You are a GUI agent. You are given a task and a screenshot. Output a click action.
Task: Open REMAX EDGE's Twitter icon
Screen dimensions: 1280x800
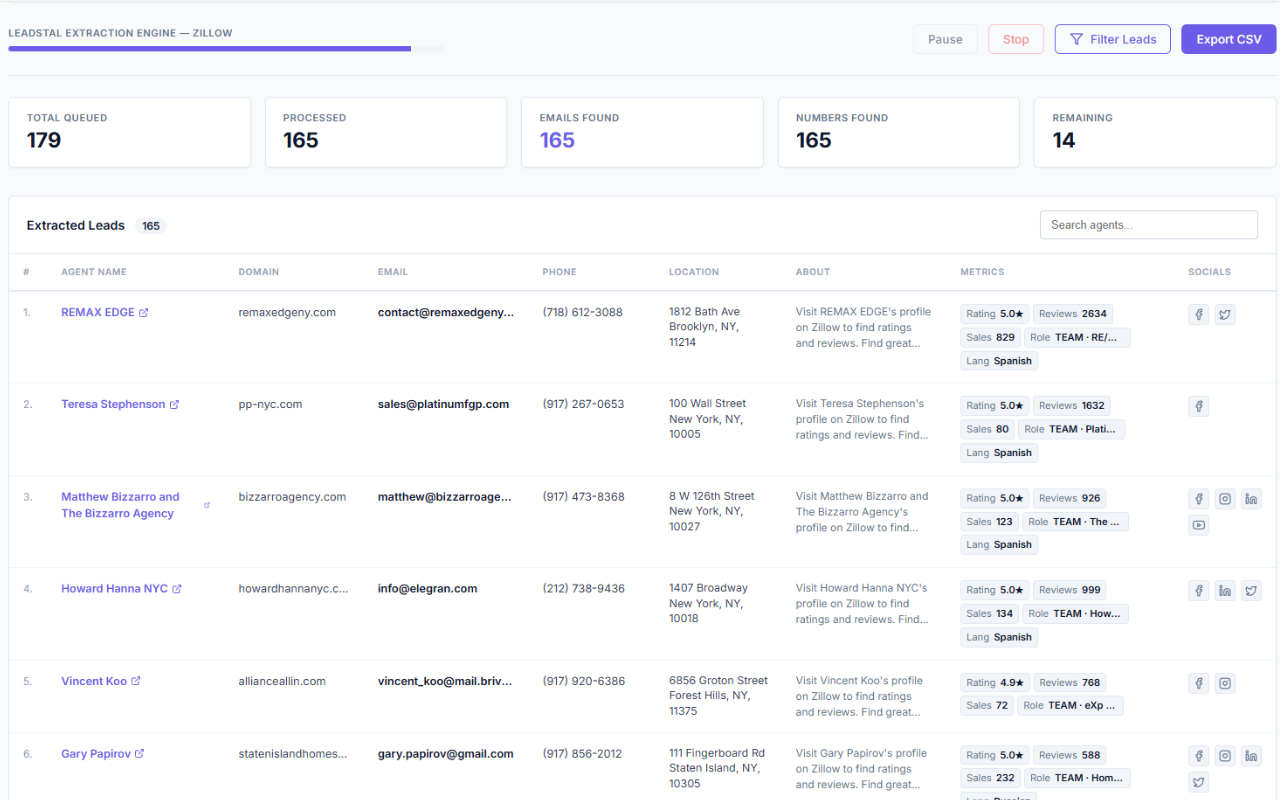(1225, 315)
